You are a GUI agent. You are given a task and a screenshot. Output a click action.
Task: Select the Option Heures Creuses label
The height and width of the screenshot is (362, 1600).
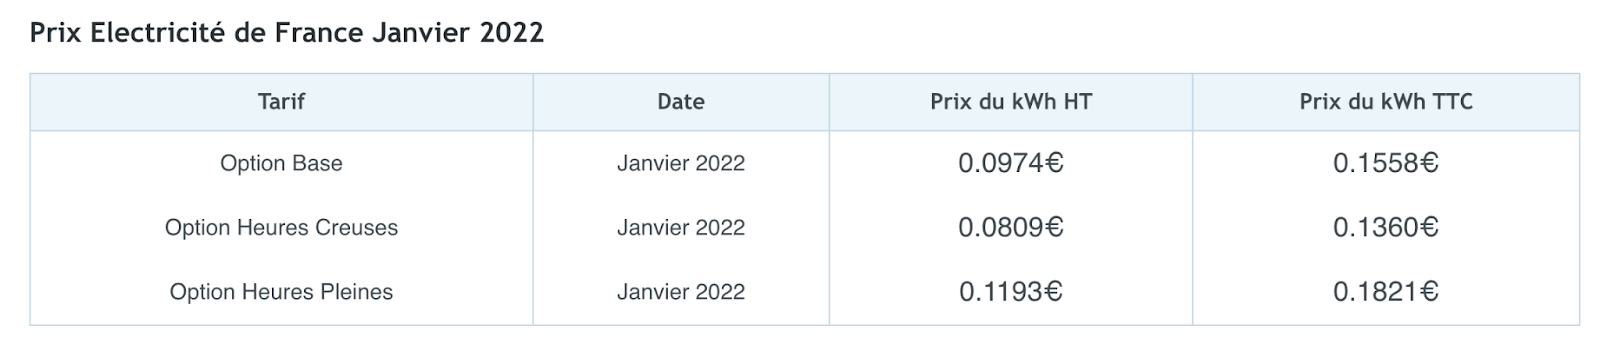281,228
